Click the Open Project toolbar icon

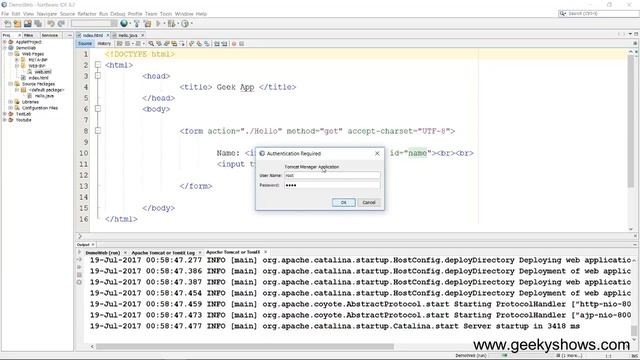tap(27, 24)
